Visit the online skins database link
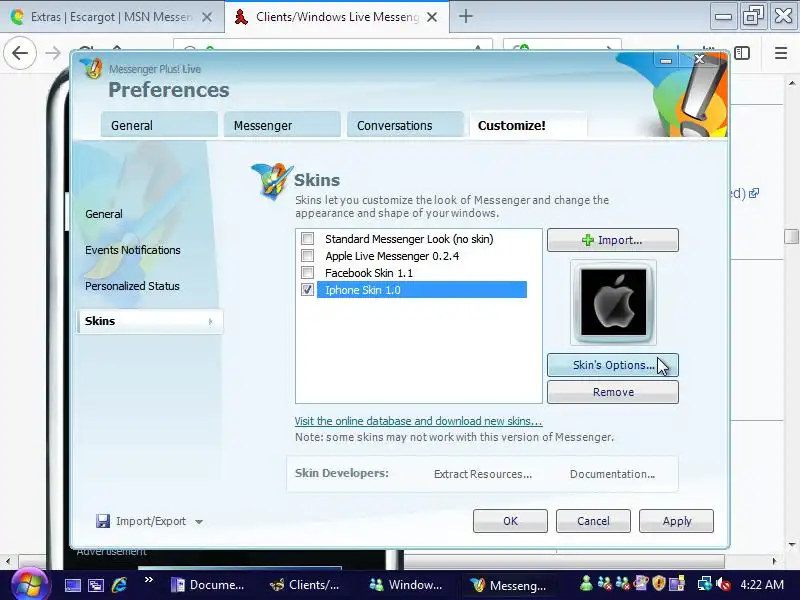This screenshot has height=600, width=800. (418, 421)
